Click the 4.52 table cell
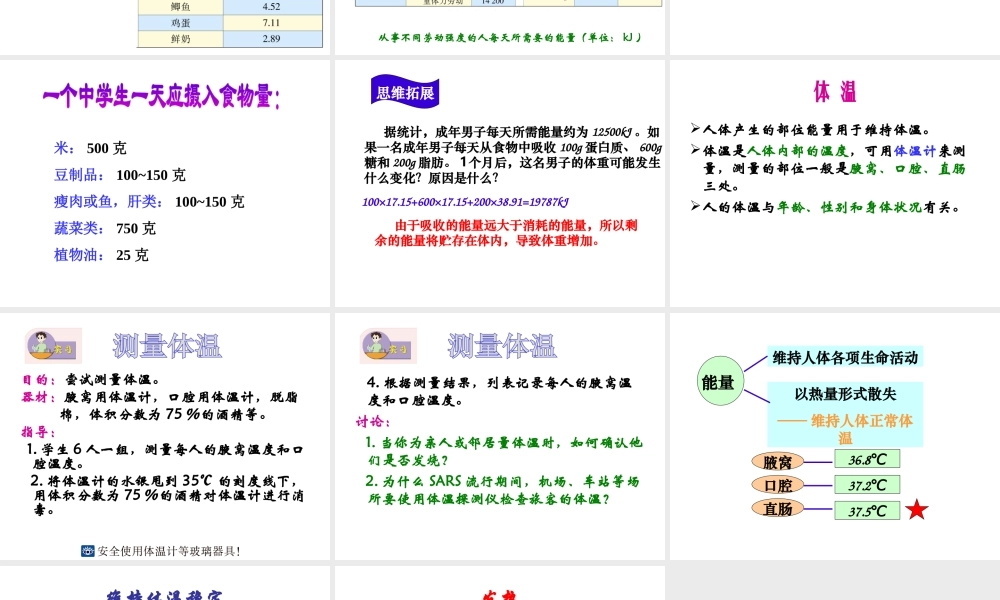The image size is (1000, 600). pyautogui.click(x=272, y=7)
